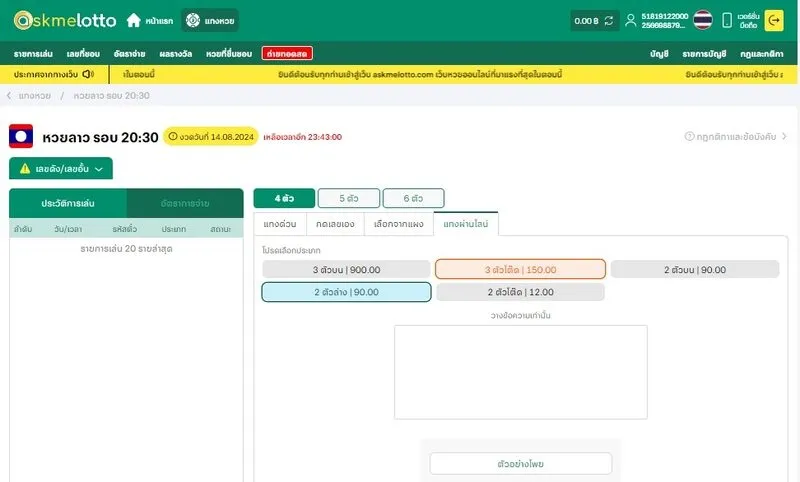Select the grey 2 ตัวโต๊ด | 12.00 chip
The height and width of the screenshot is (482, 800).
click(520, 292)
